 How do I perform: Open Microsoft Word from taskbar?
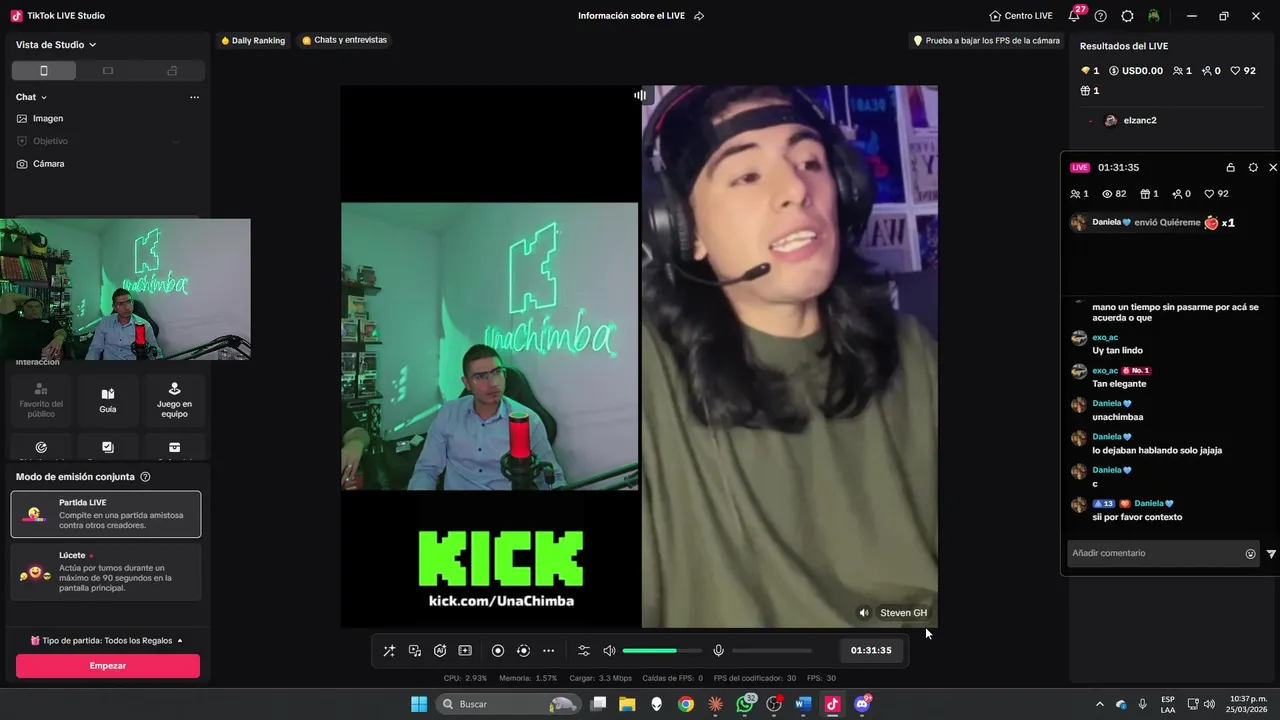coord(802,704)
